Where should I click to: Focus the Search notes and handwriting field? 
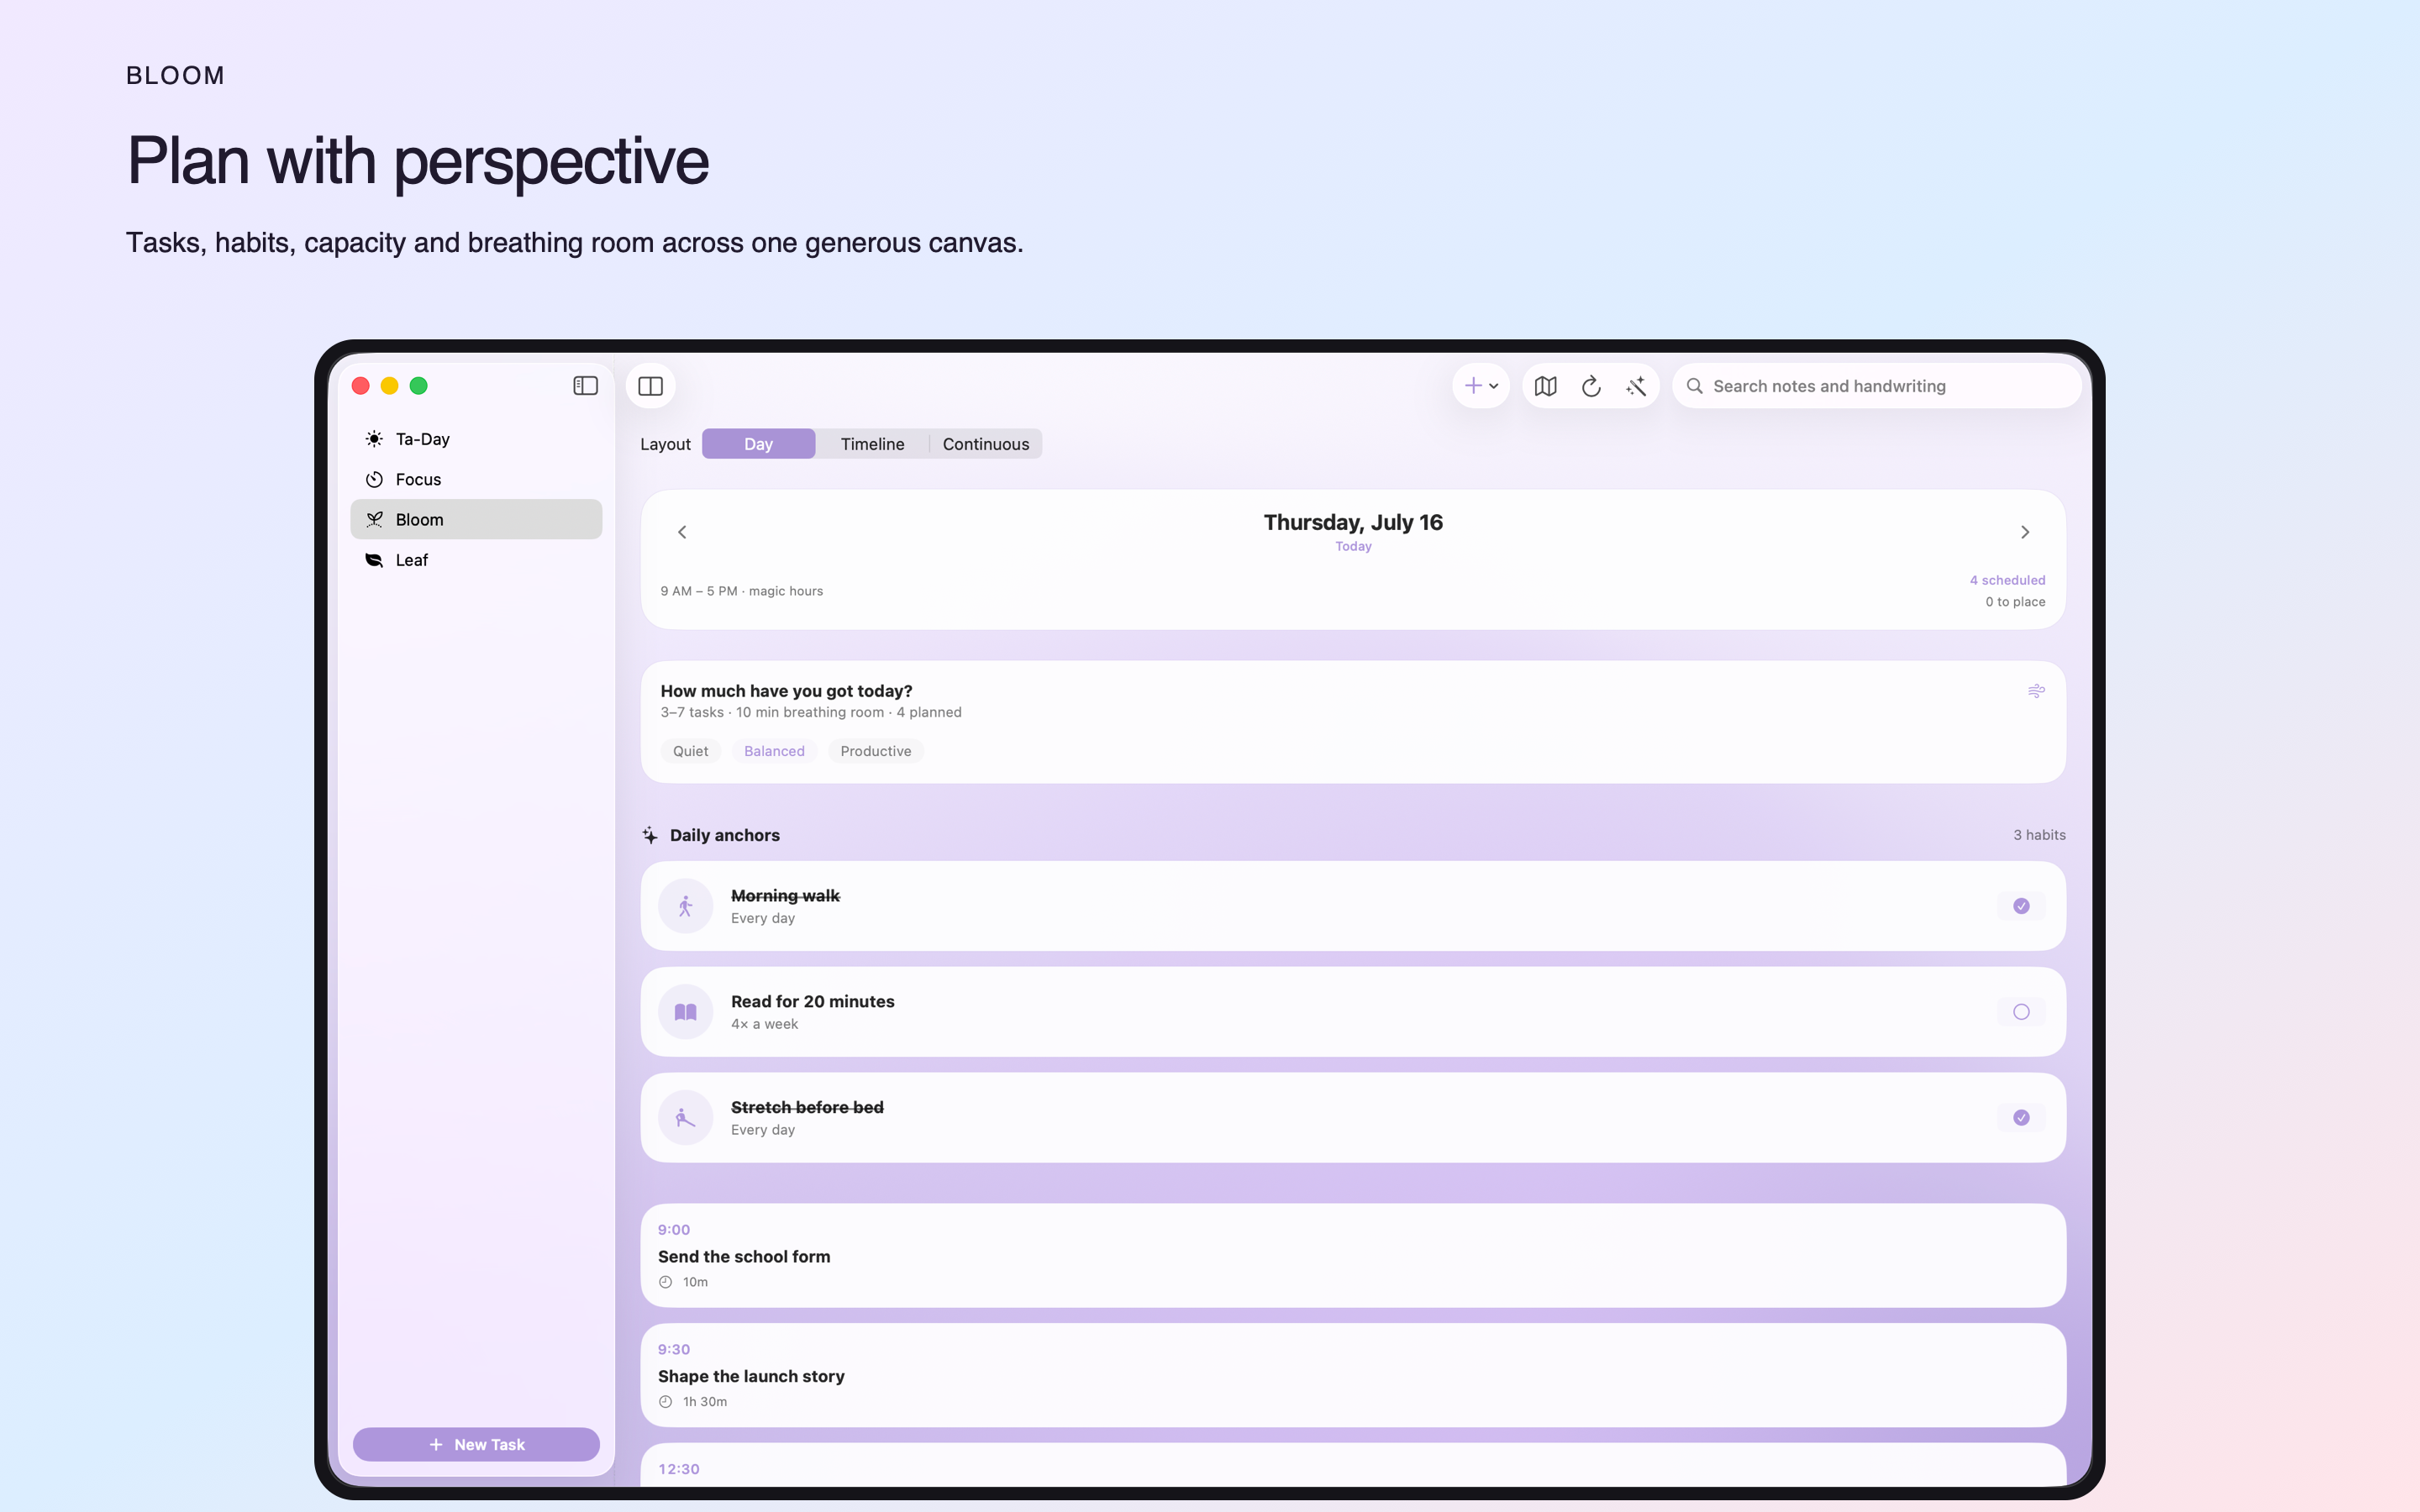[x=1876, y=386]
